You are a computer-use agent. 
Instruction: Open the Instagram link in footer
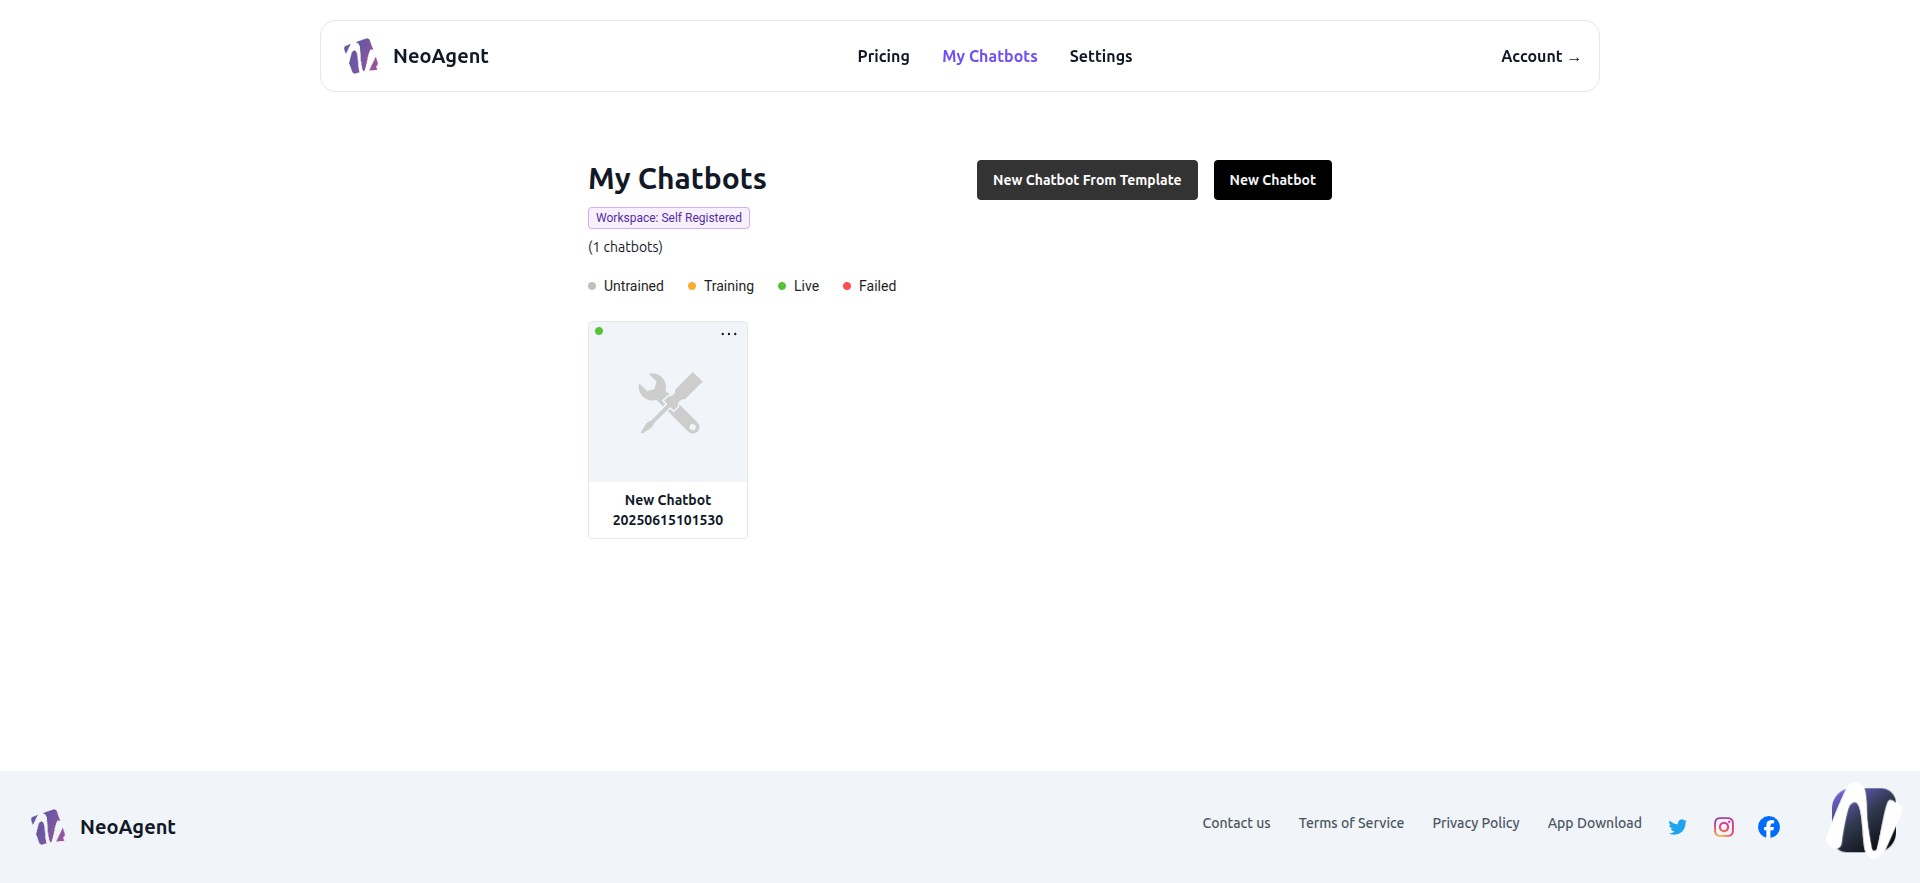click(1723, 827)
